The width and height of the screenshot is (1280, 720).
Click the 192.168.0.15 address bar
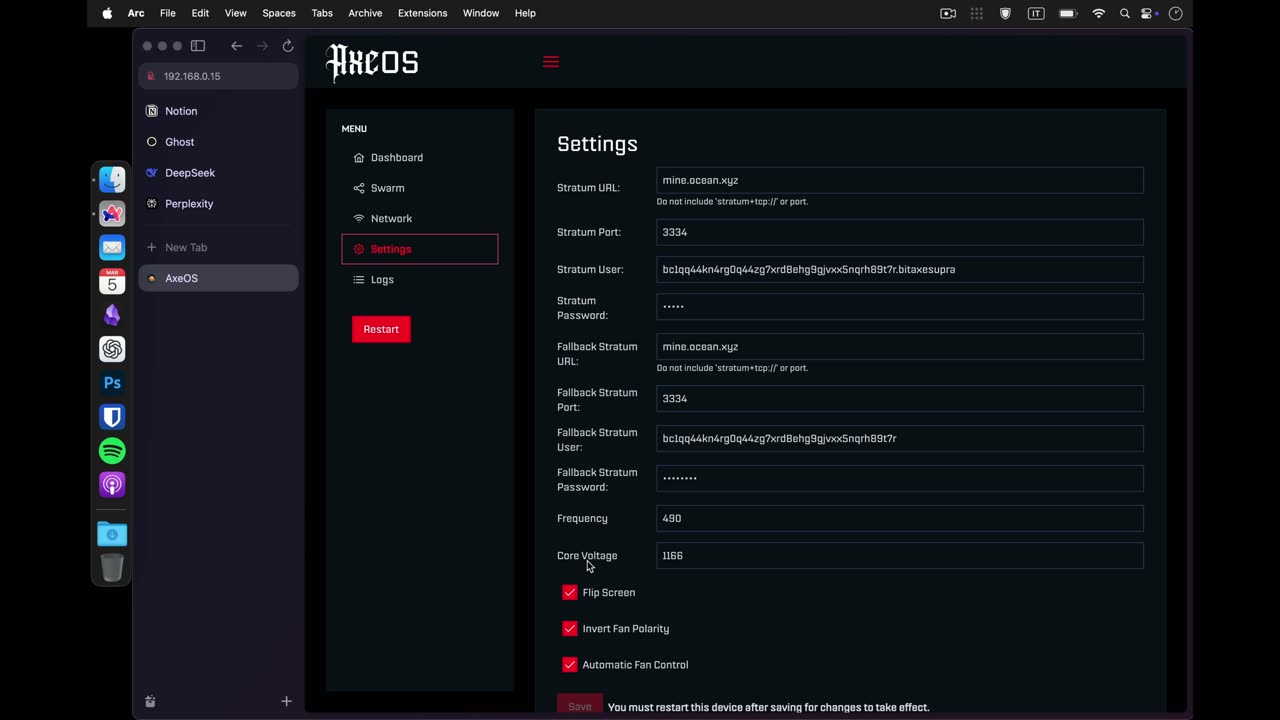pyautogui.click(x=218, y=76)
